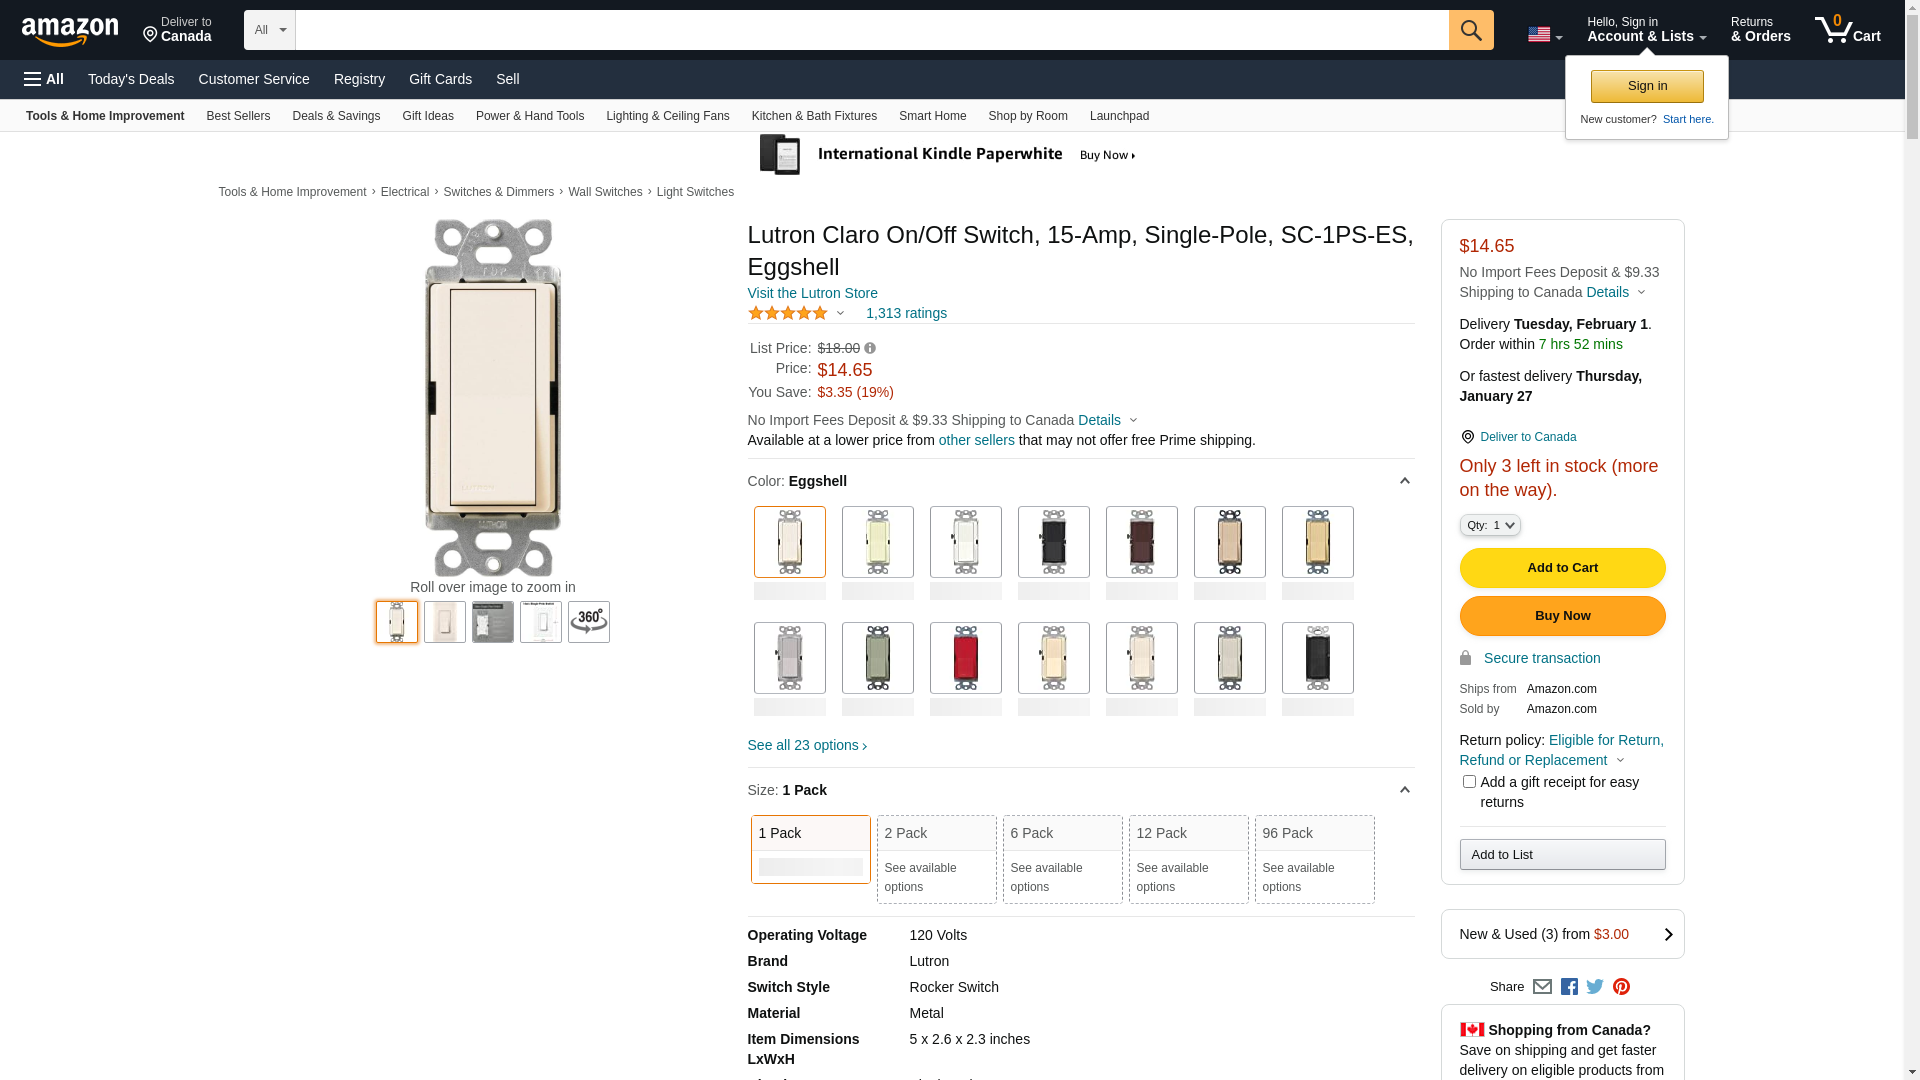Go to Amazon home logo
The image size is (1920, 1080).
coord(70,31)
